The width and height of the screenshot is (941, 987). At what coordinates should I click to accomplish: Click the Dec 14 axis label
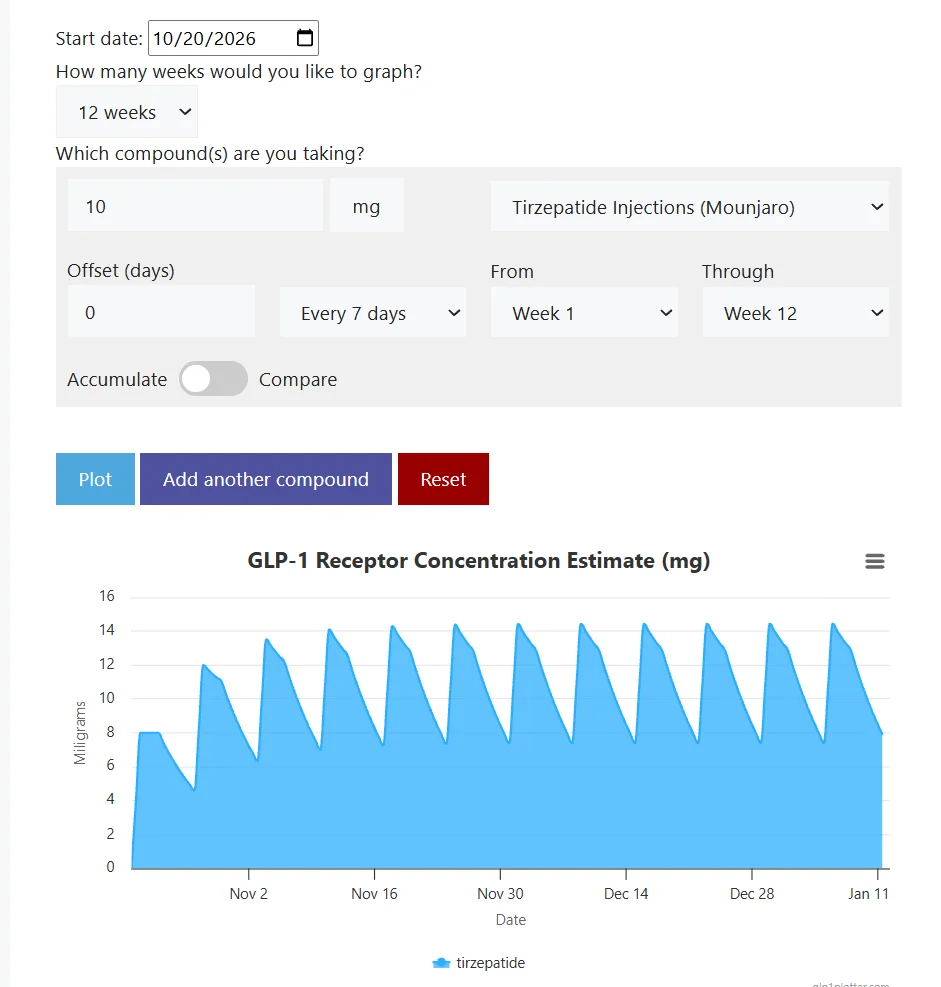(x=626, y=893)
